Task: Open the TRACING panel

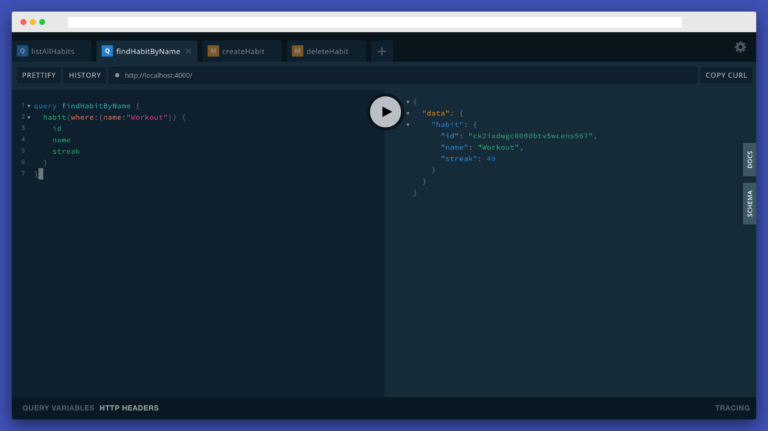Action: 732,408
